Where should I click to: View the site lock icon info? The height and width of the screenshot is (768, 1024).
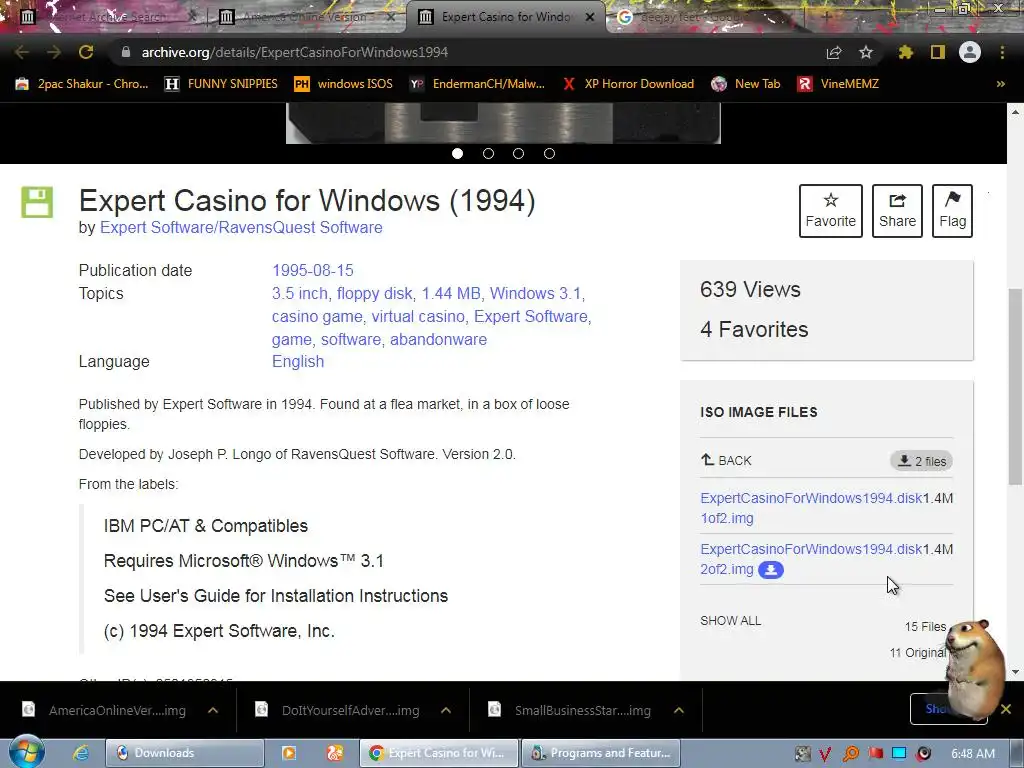tap(126, 52)
